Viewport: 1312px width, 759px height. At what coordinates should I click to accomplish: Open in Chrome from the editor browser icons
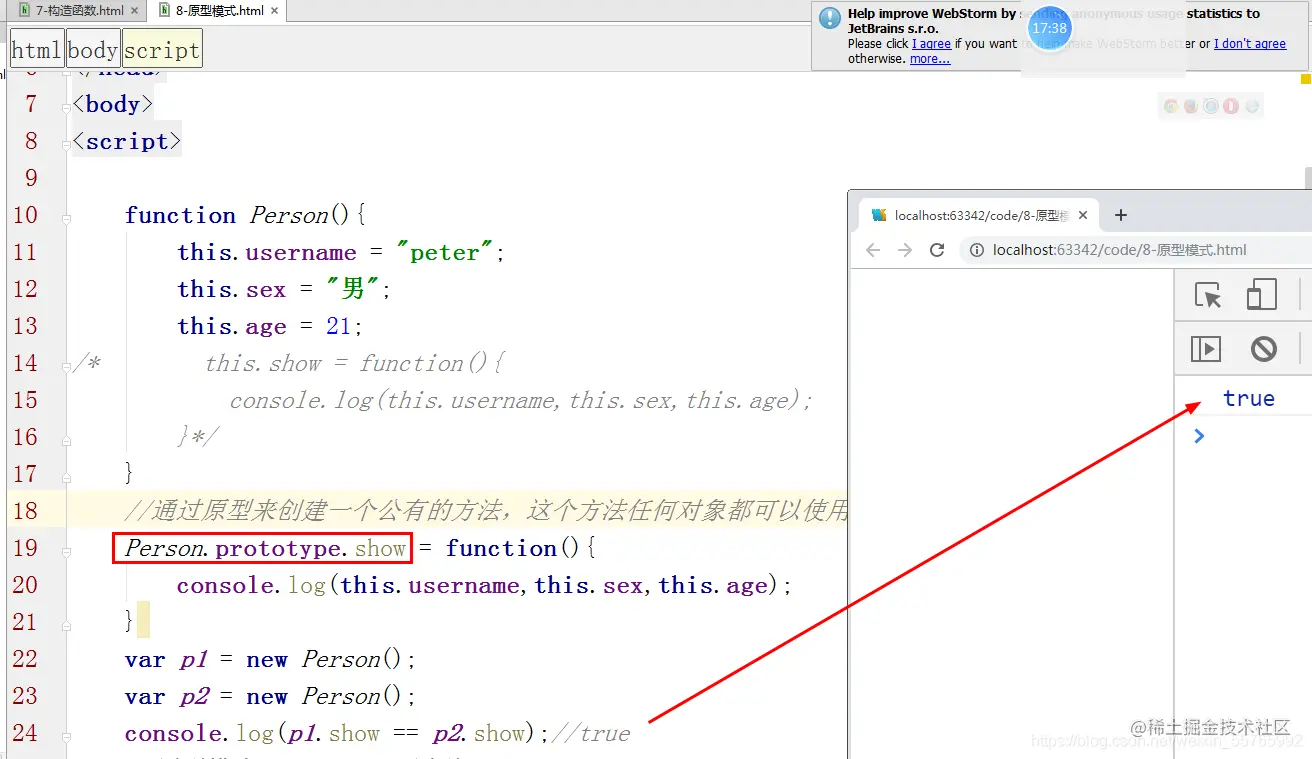pyautogui.click(x=1171, y=106)
